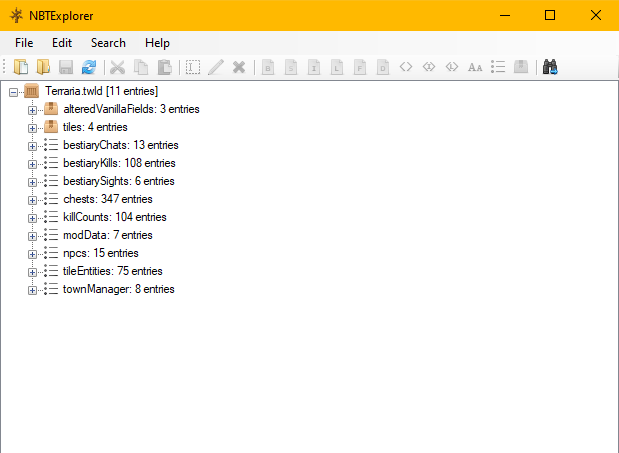Open the Edit menu
The height and width of the screenshot is (453, 619).
click(x=62, y=43)
